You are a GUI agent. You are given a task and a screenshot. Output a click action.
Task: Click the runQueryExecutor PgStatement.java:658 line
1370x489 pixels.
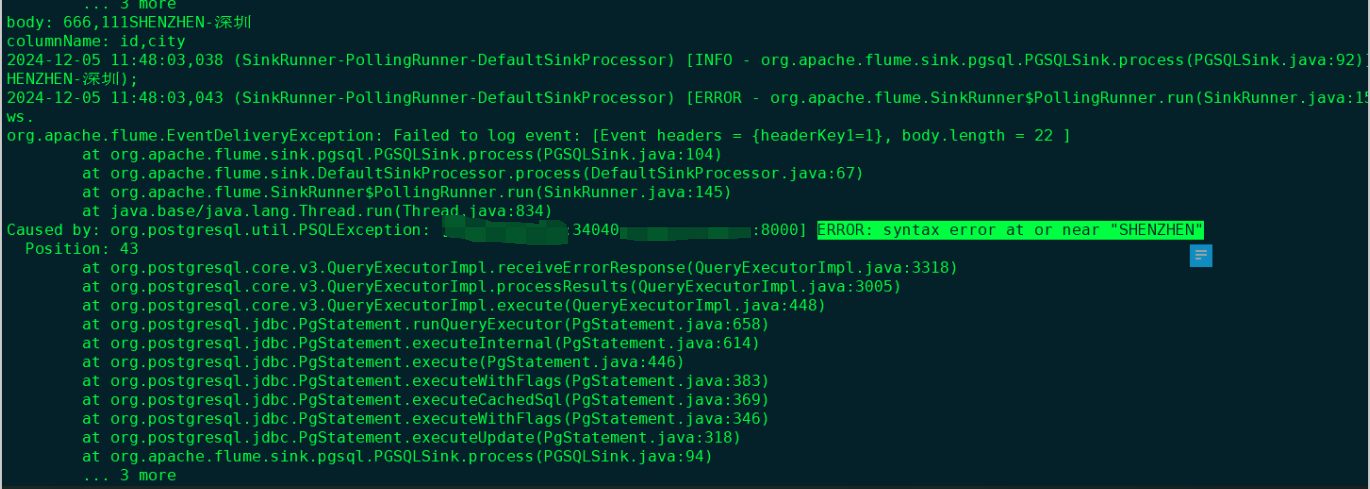point(425,325)
